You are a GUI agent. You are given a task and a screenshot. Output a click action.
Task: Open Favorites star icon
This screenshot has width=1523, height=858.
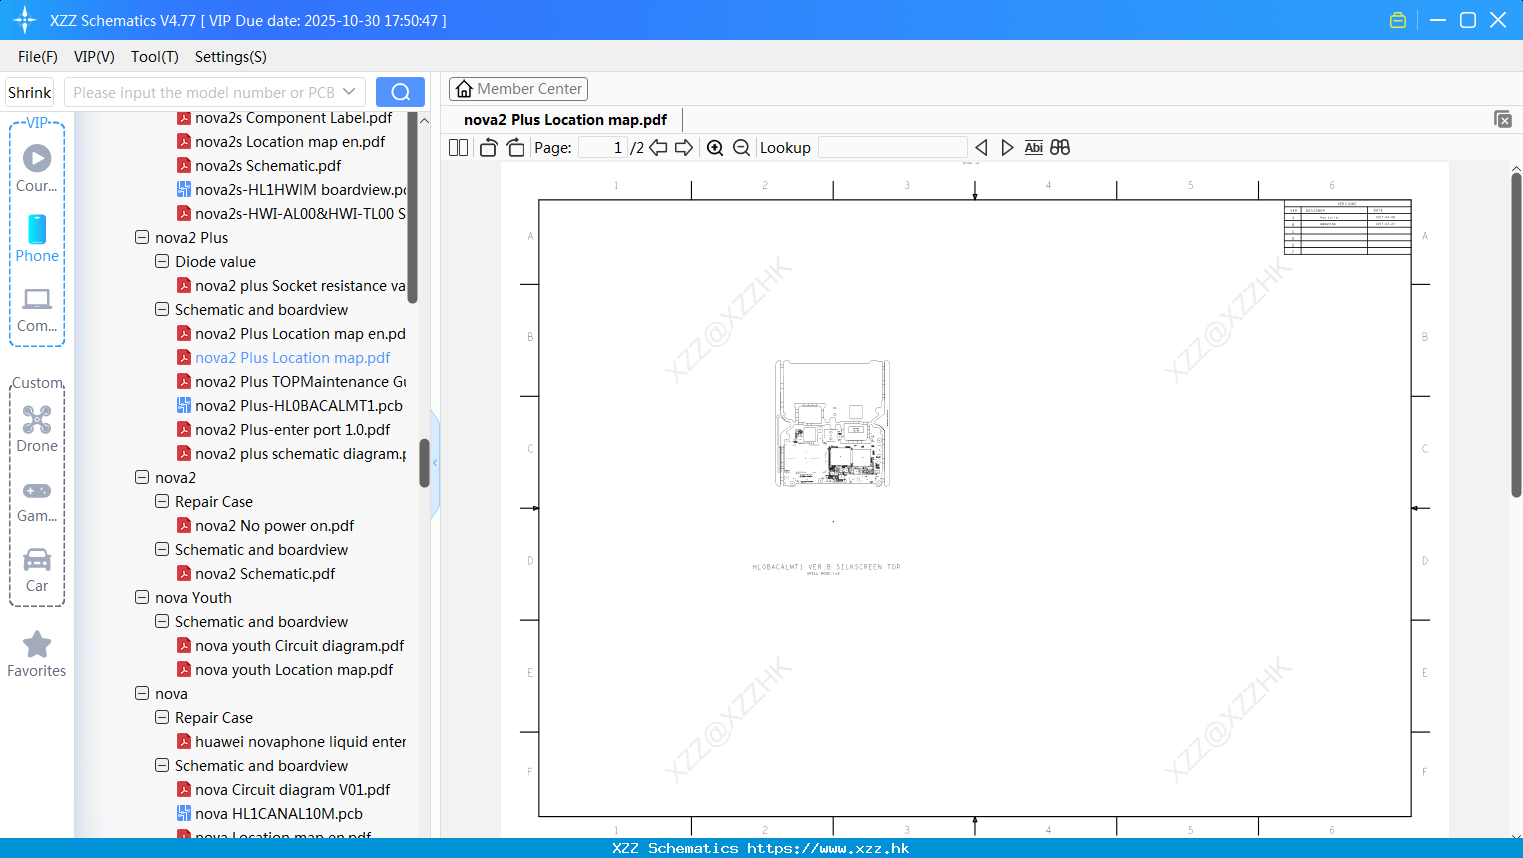37,654
